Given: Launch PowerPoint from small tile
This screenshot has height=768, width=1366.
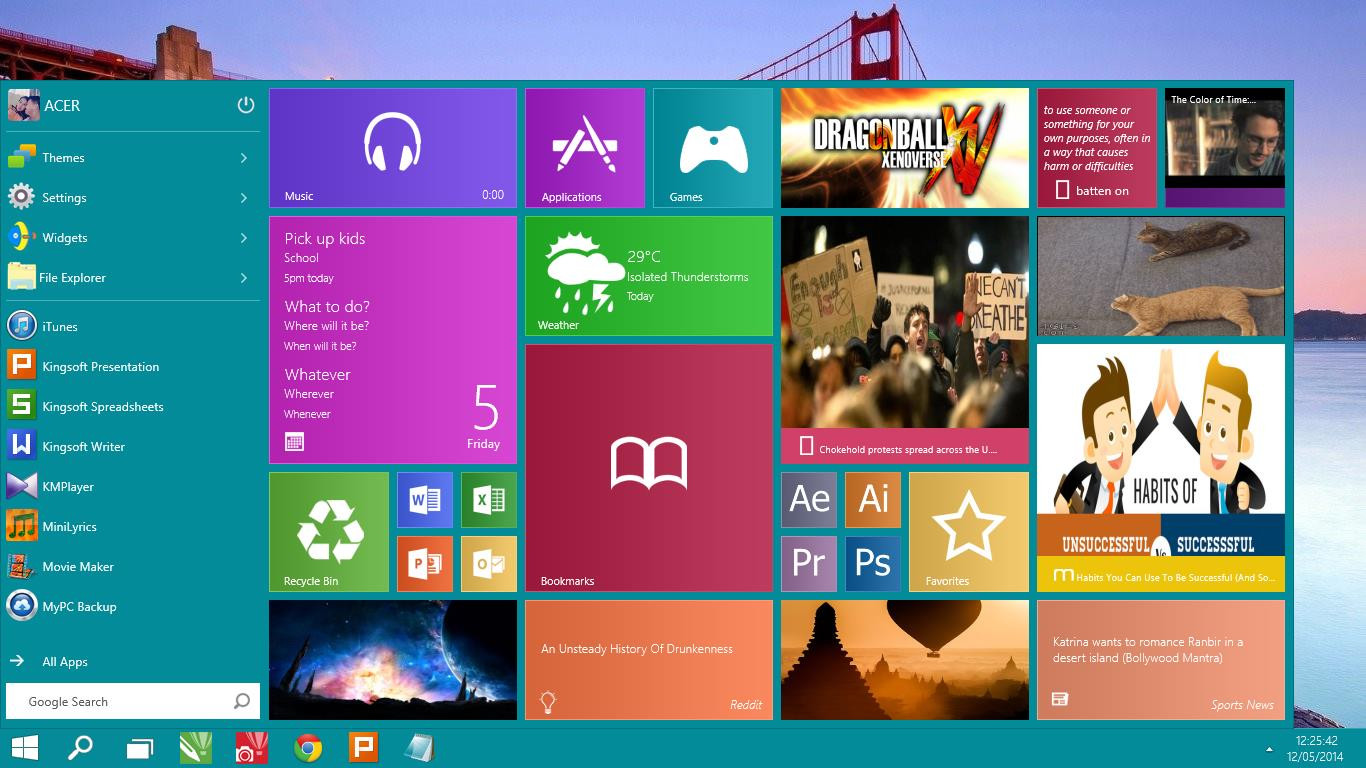Looking at the screenshot, I should tap(425, 564).
